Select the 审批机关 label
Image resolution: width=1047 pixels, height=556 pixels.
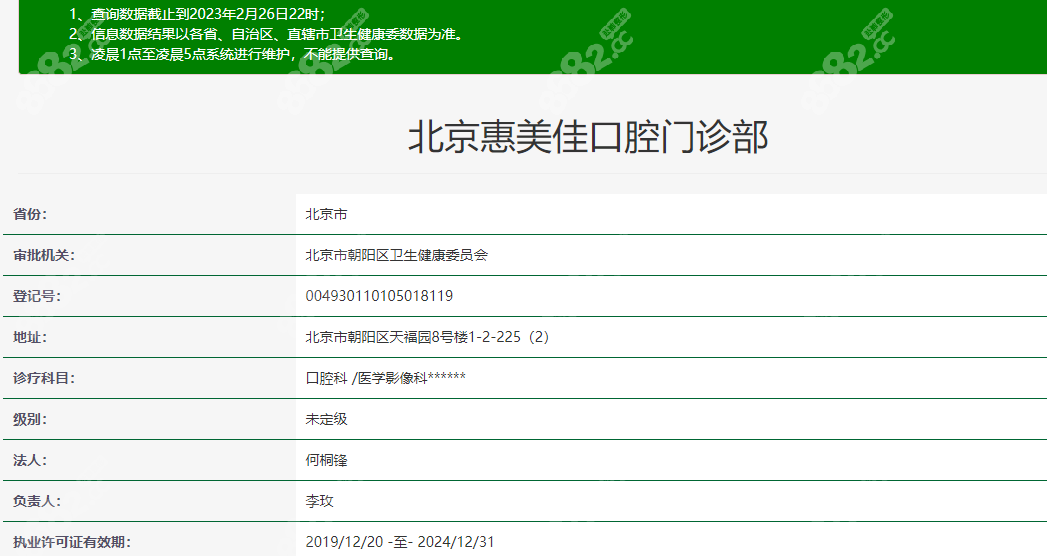click(x=44, y=255)
